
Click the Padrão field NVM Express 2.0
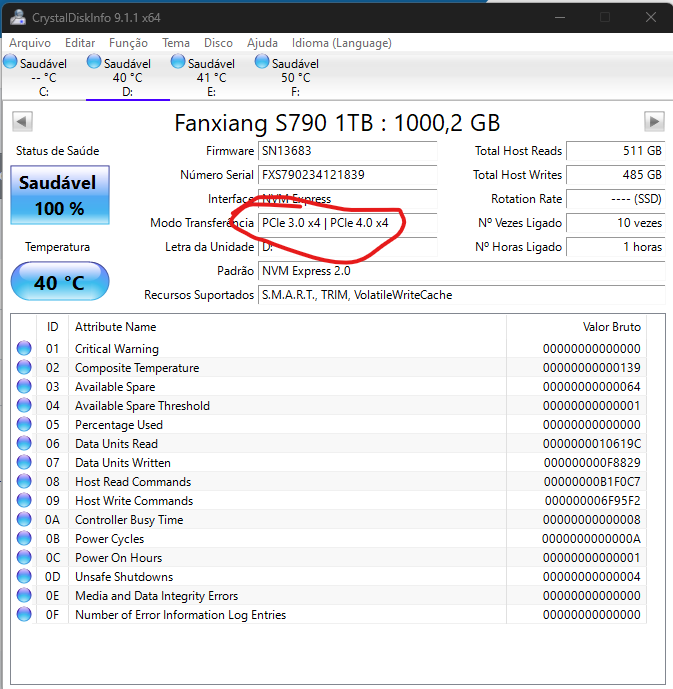(x=462, y=271)
